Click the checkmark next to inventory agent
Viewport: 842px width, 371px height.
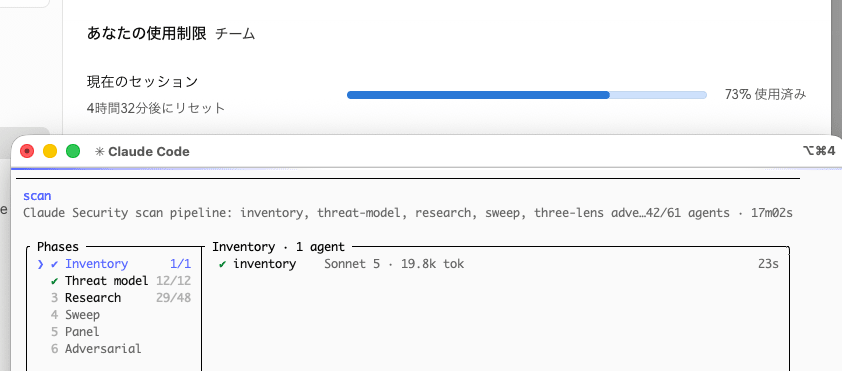(222, 264)
